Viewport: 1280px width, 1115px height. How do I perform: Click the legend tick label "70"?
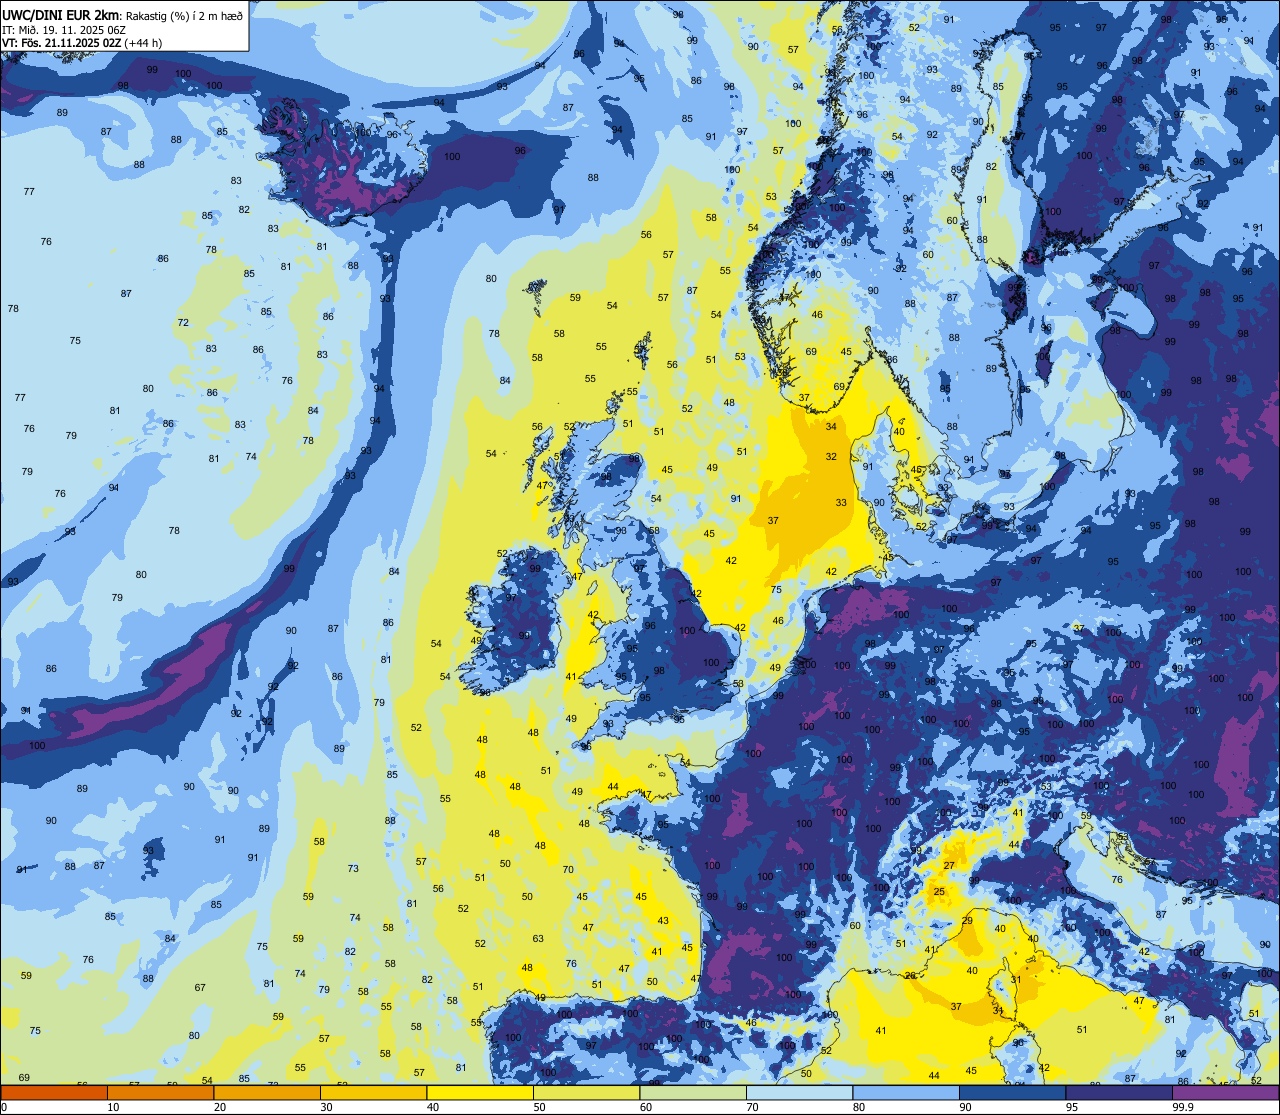tap(752, 1107)
